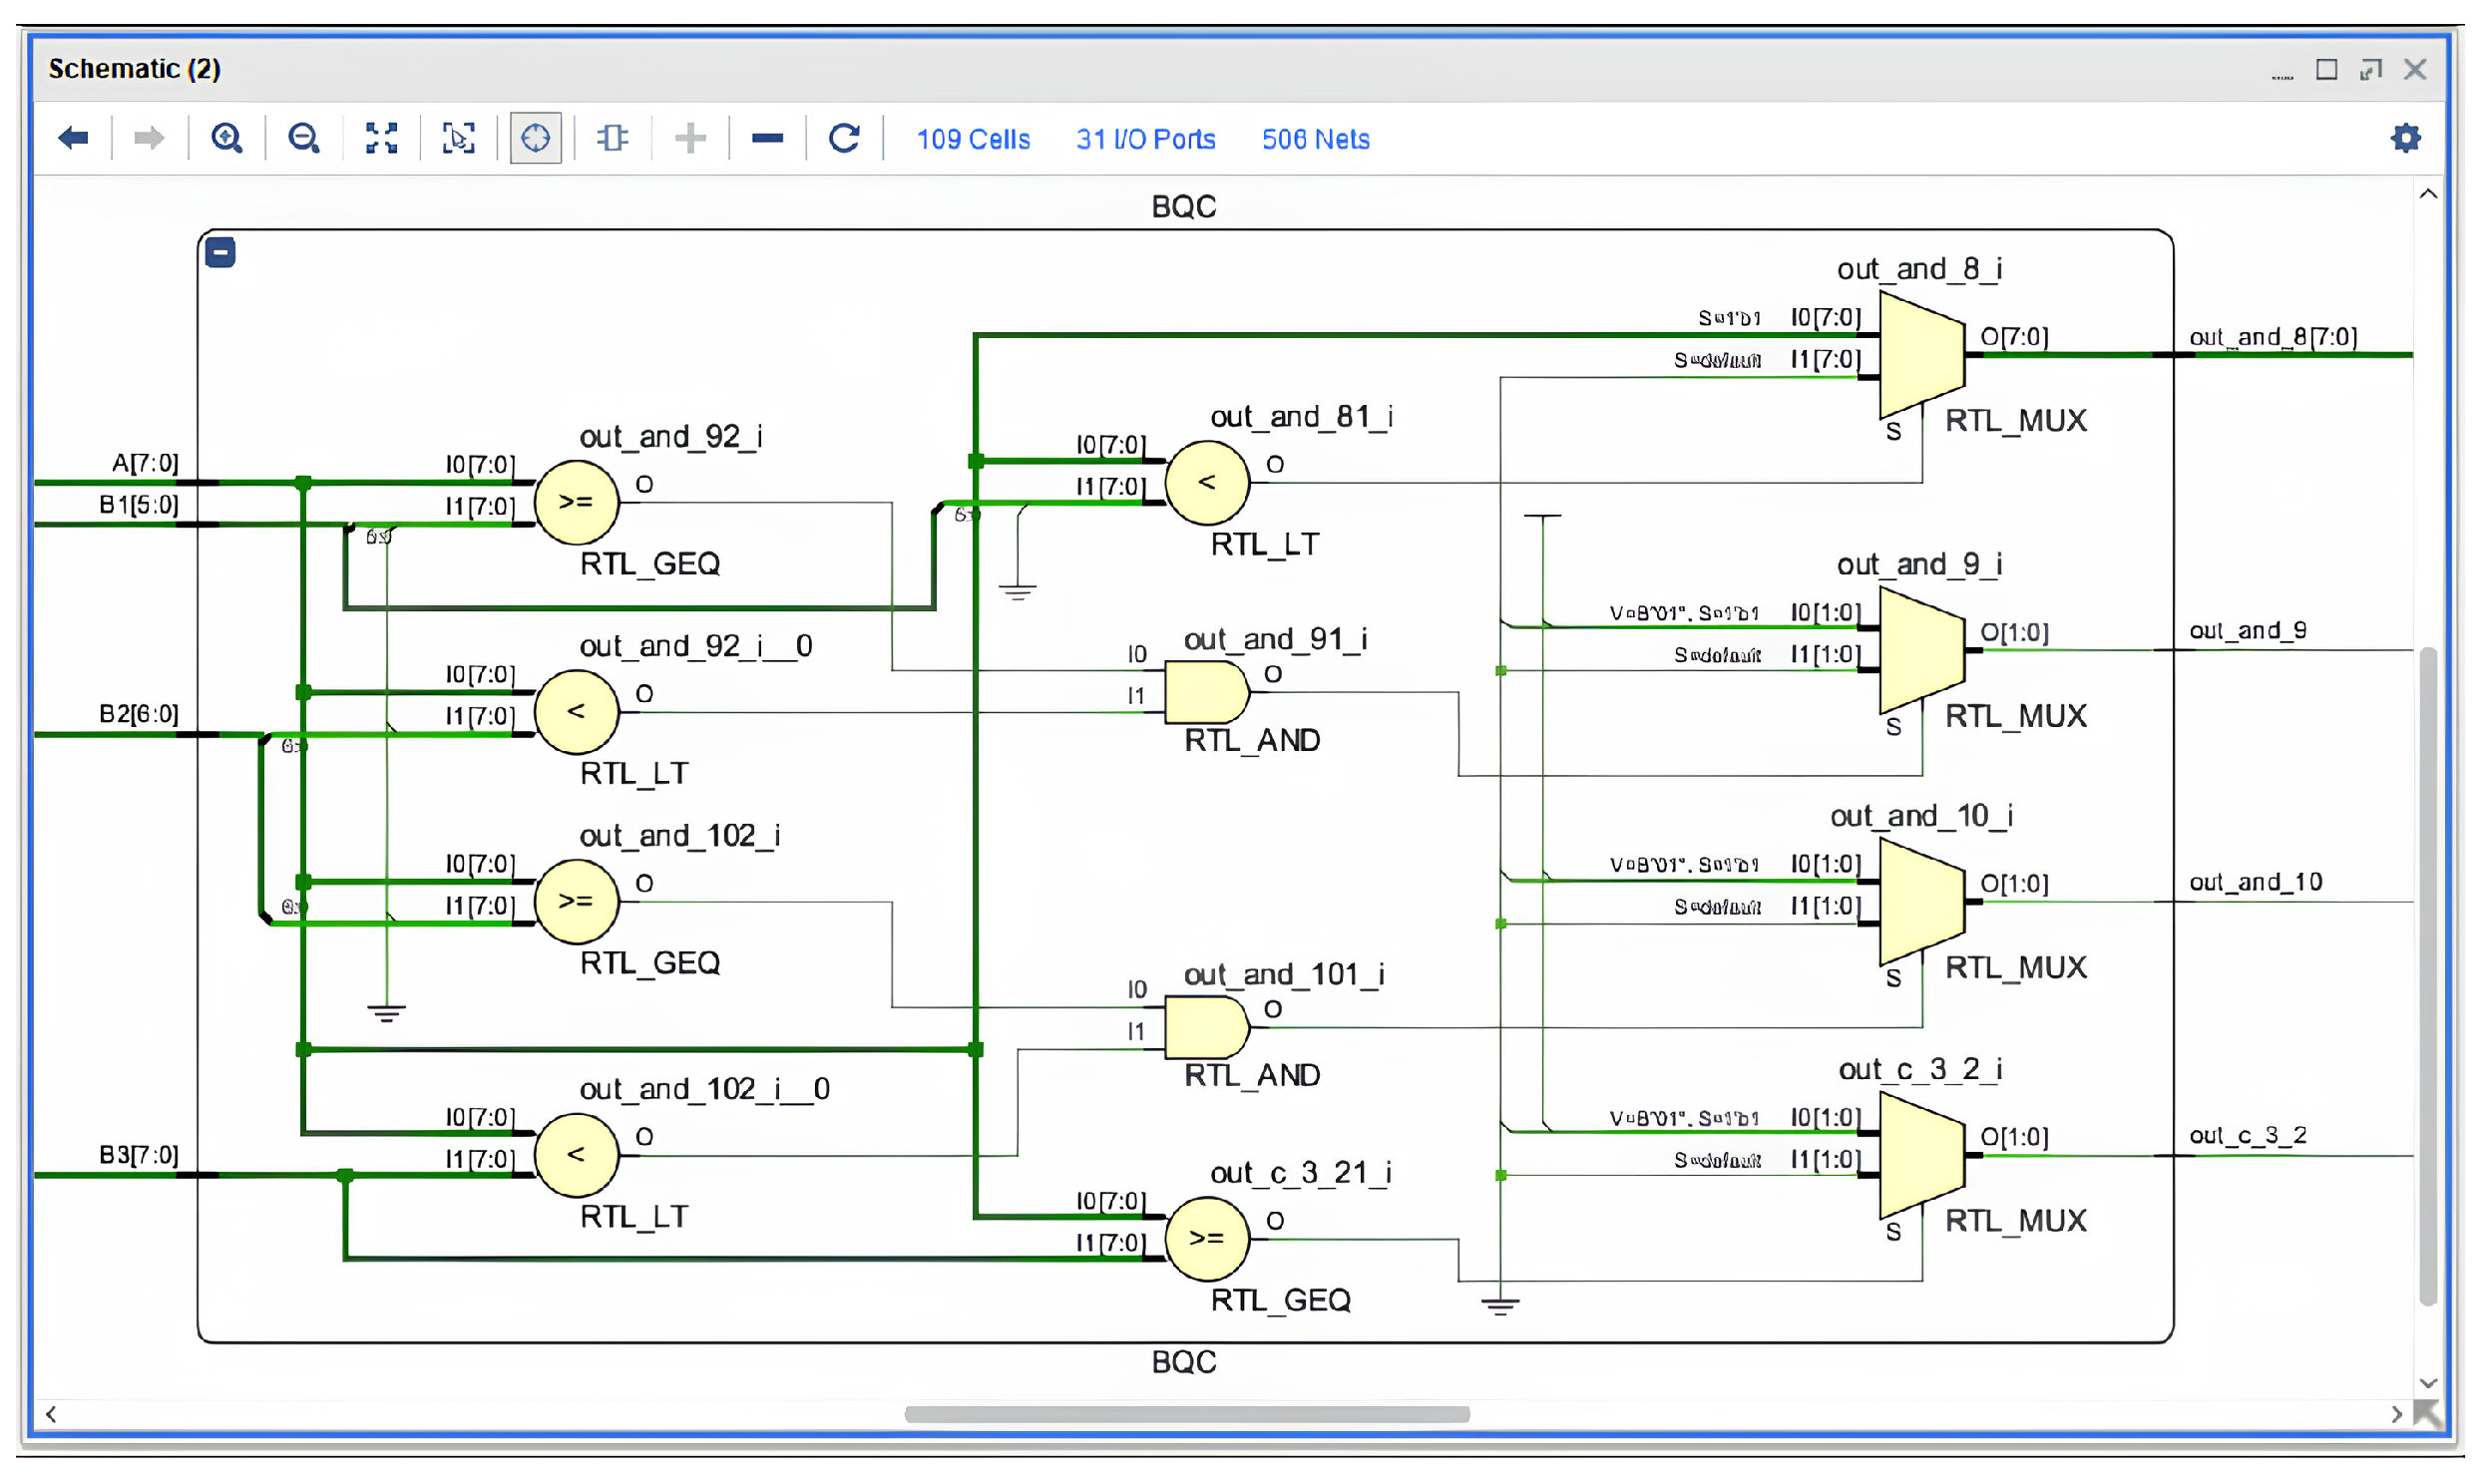
Task: Click the zoom in magnifier icon
Action: (x=227, y=138)
